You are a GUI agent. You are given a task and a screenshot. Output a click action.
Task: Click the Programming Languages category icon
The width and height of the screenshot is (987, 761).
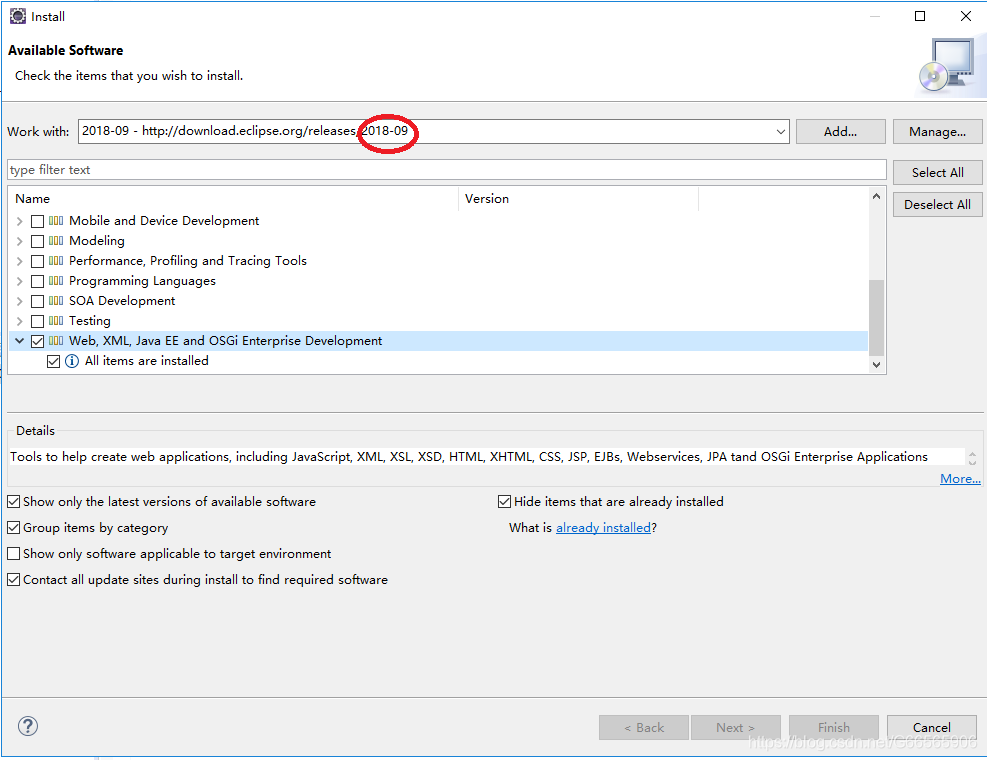click(x=56, y=281)
